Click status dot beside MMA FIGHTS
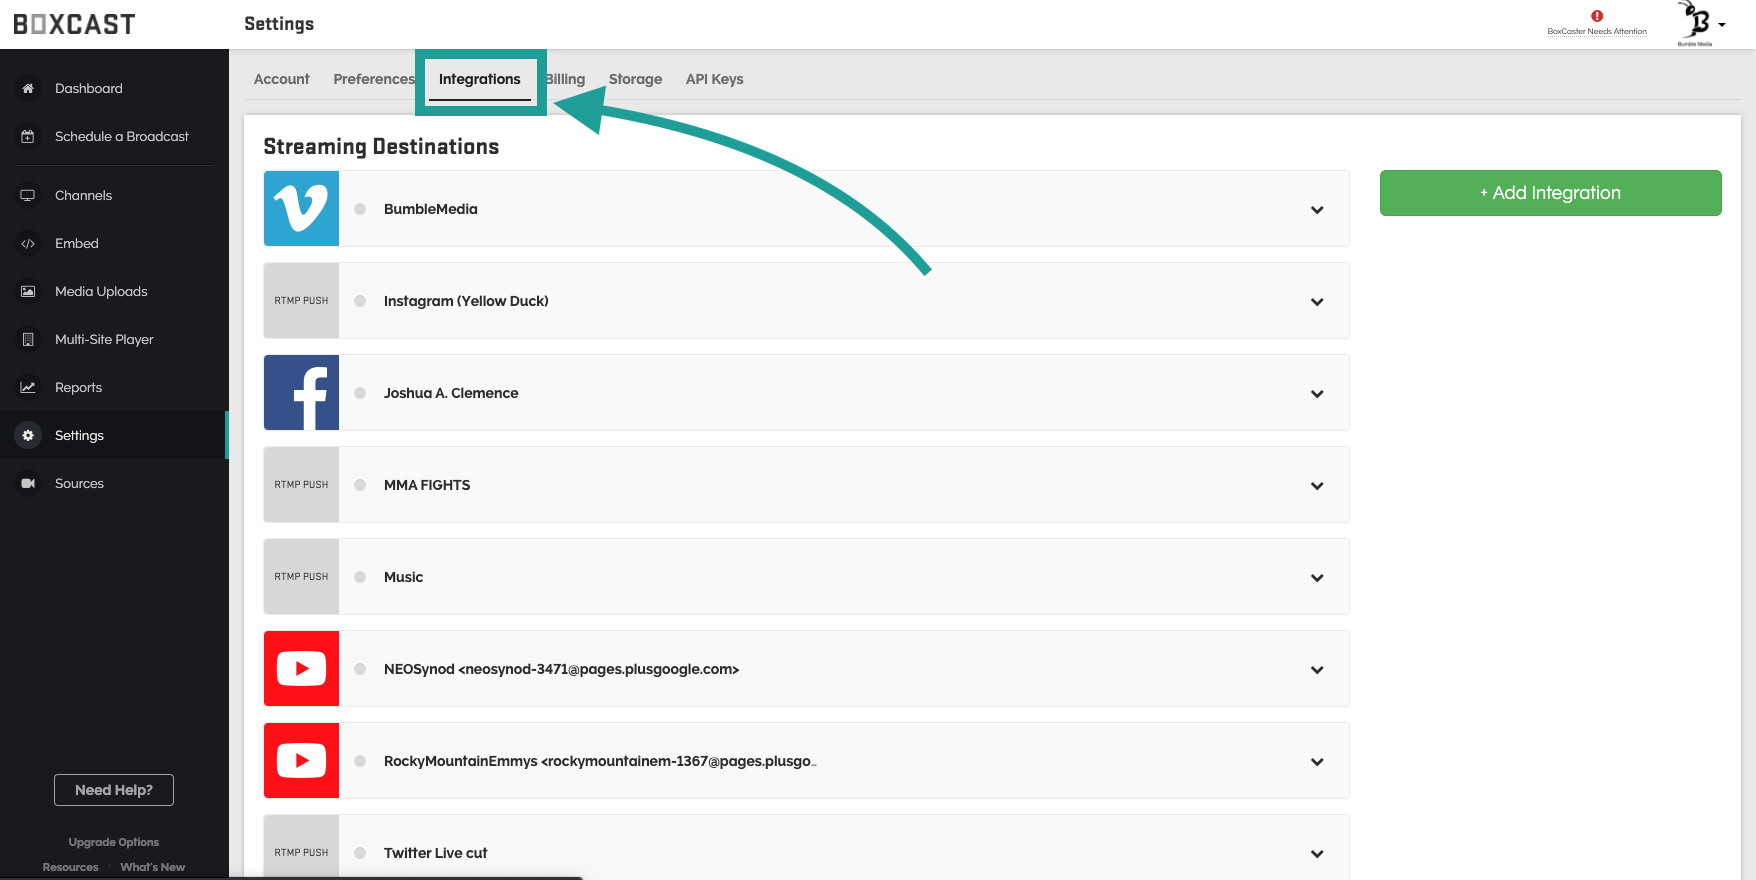The image size is (1756, 880). tap(360, 485)
